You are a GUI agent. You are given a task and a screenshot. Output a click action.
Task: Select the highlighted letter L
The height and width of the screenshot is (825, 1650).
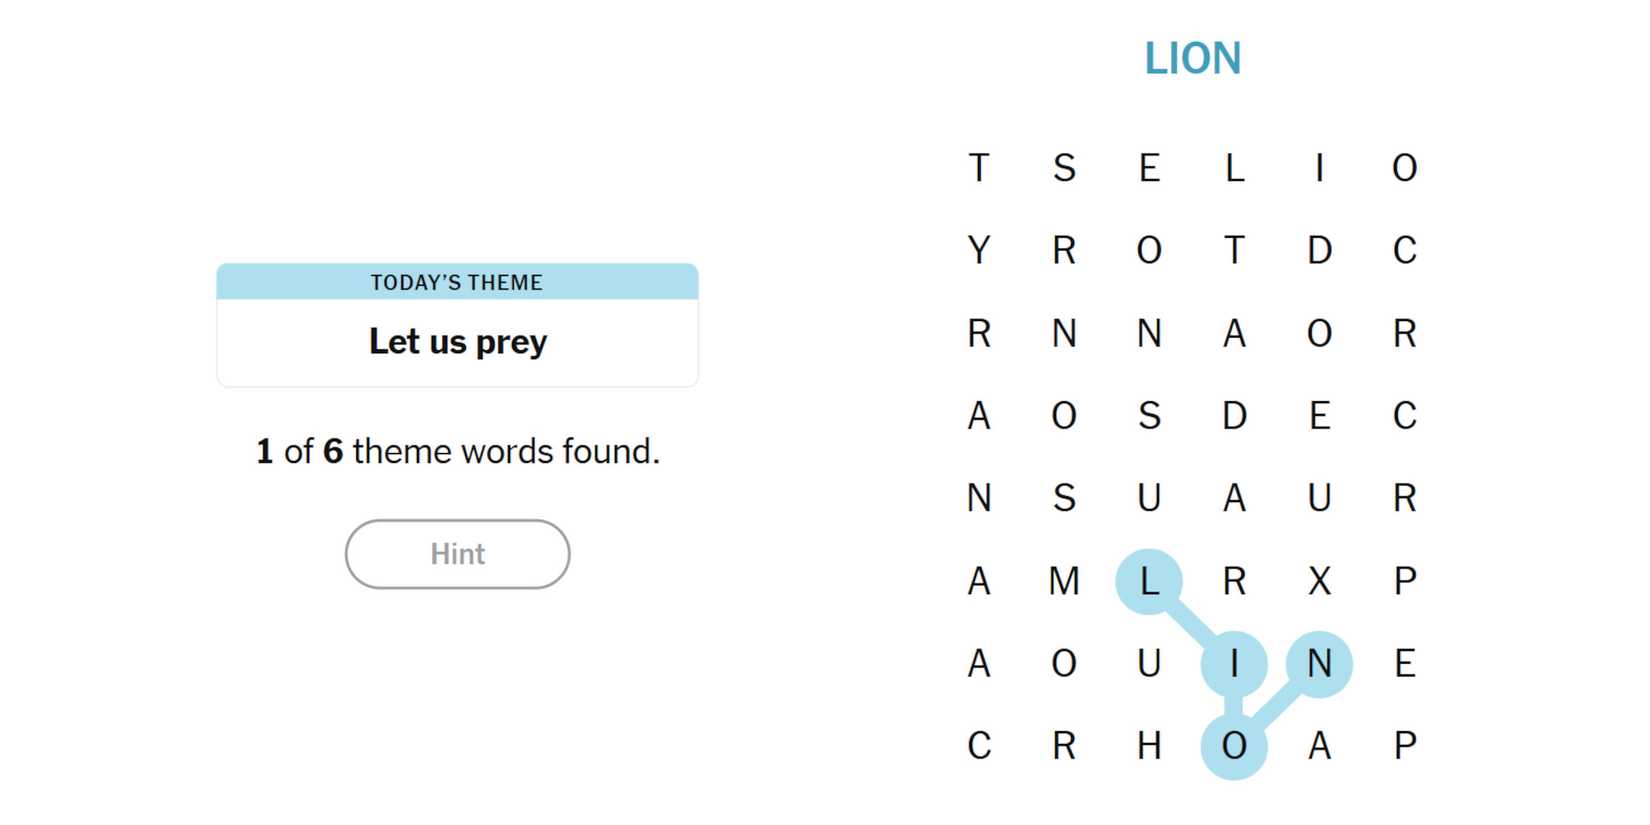pos(1149,581)
